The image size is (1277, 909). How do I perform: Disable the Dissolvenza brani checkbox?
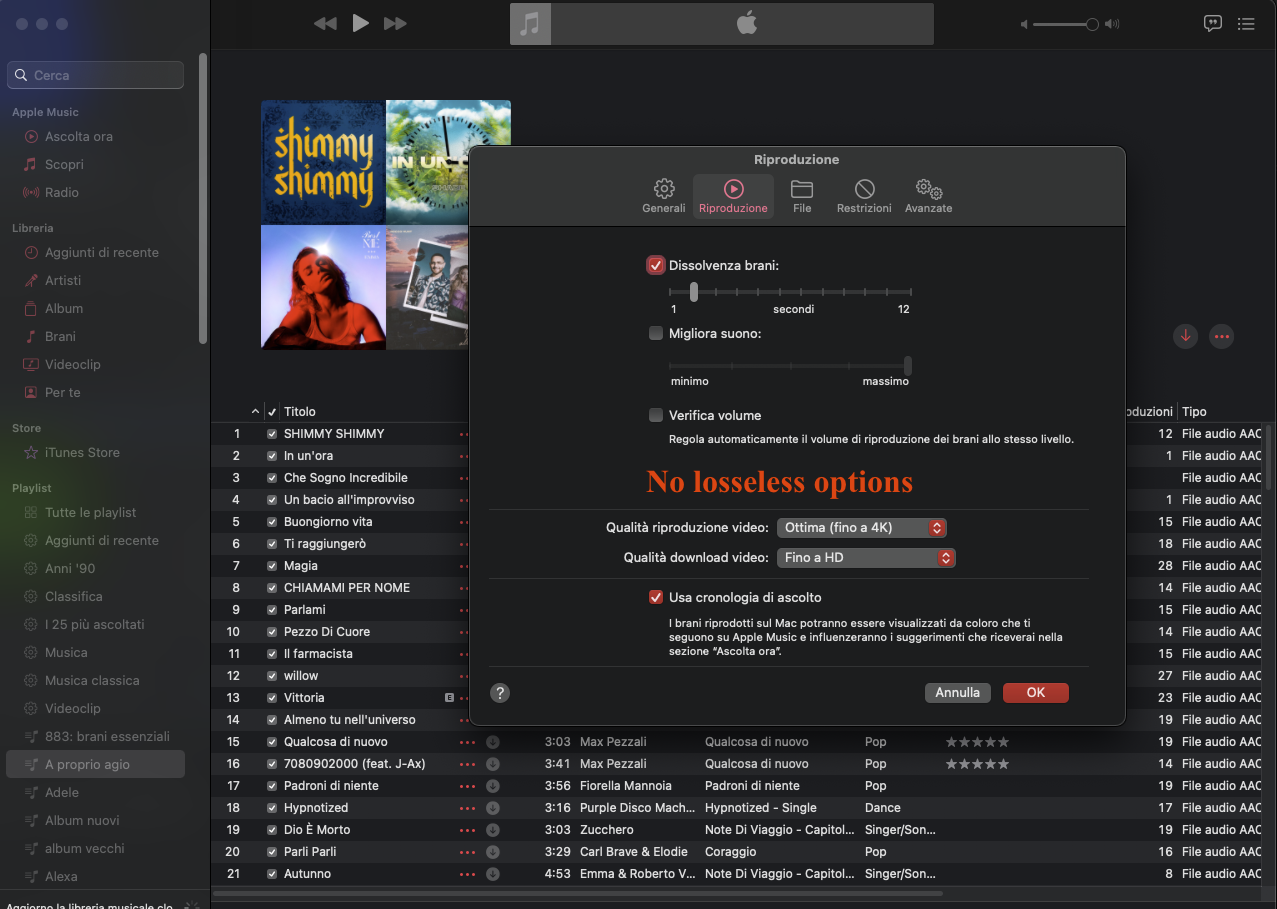click(x=656, y=265)
